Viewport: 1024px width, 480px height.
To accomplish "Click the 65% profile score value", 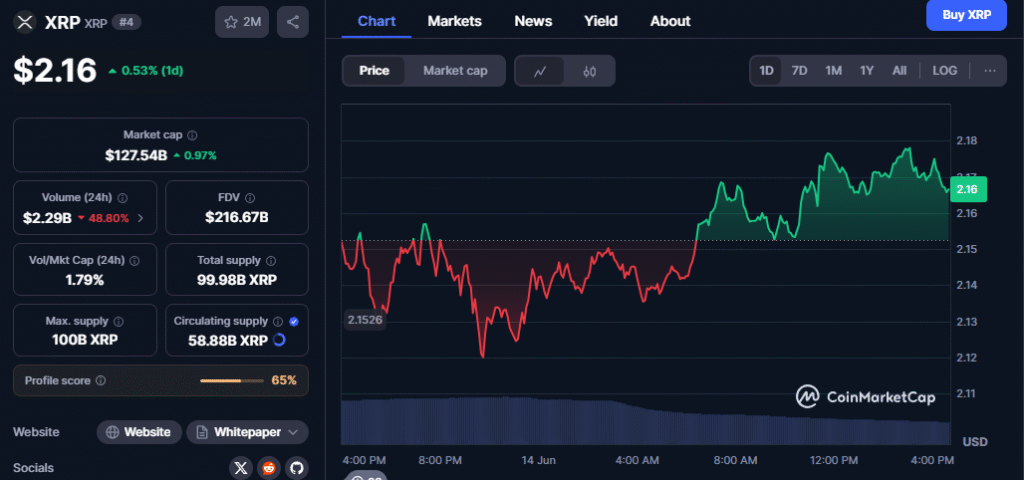I will 284,380.
